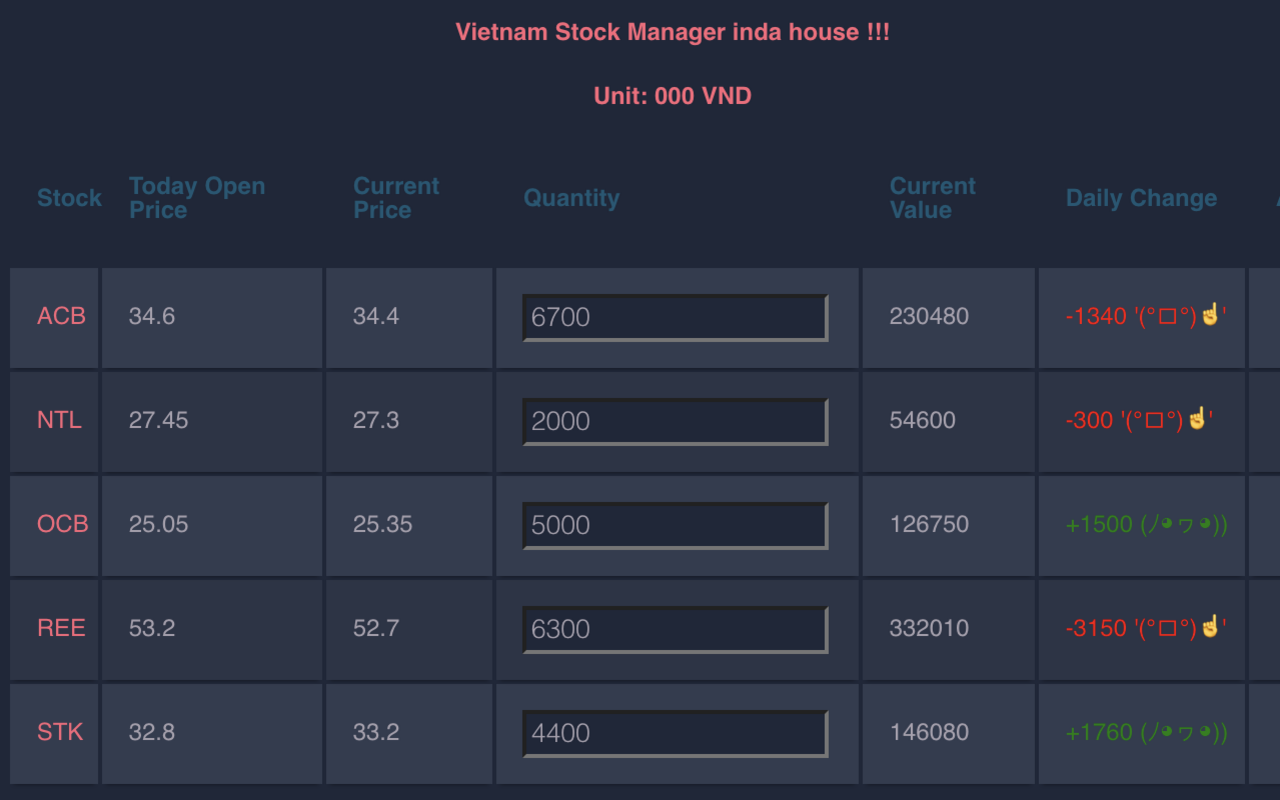Click the disapproval emoji beside REE's -3150
This screenshot has width=1280, height=800.
pos(1208,628)
